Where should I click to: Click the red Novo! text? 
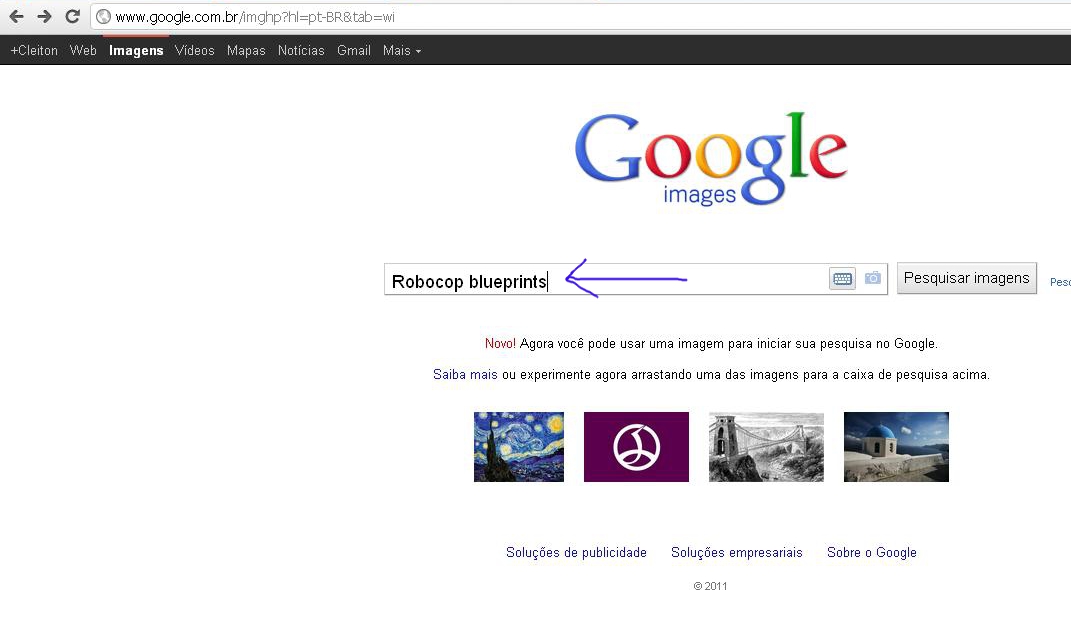click(x=500, y=344)
